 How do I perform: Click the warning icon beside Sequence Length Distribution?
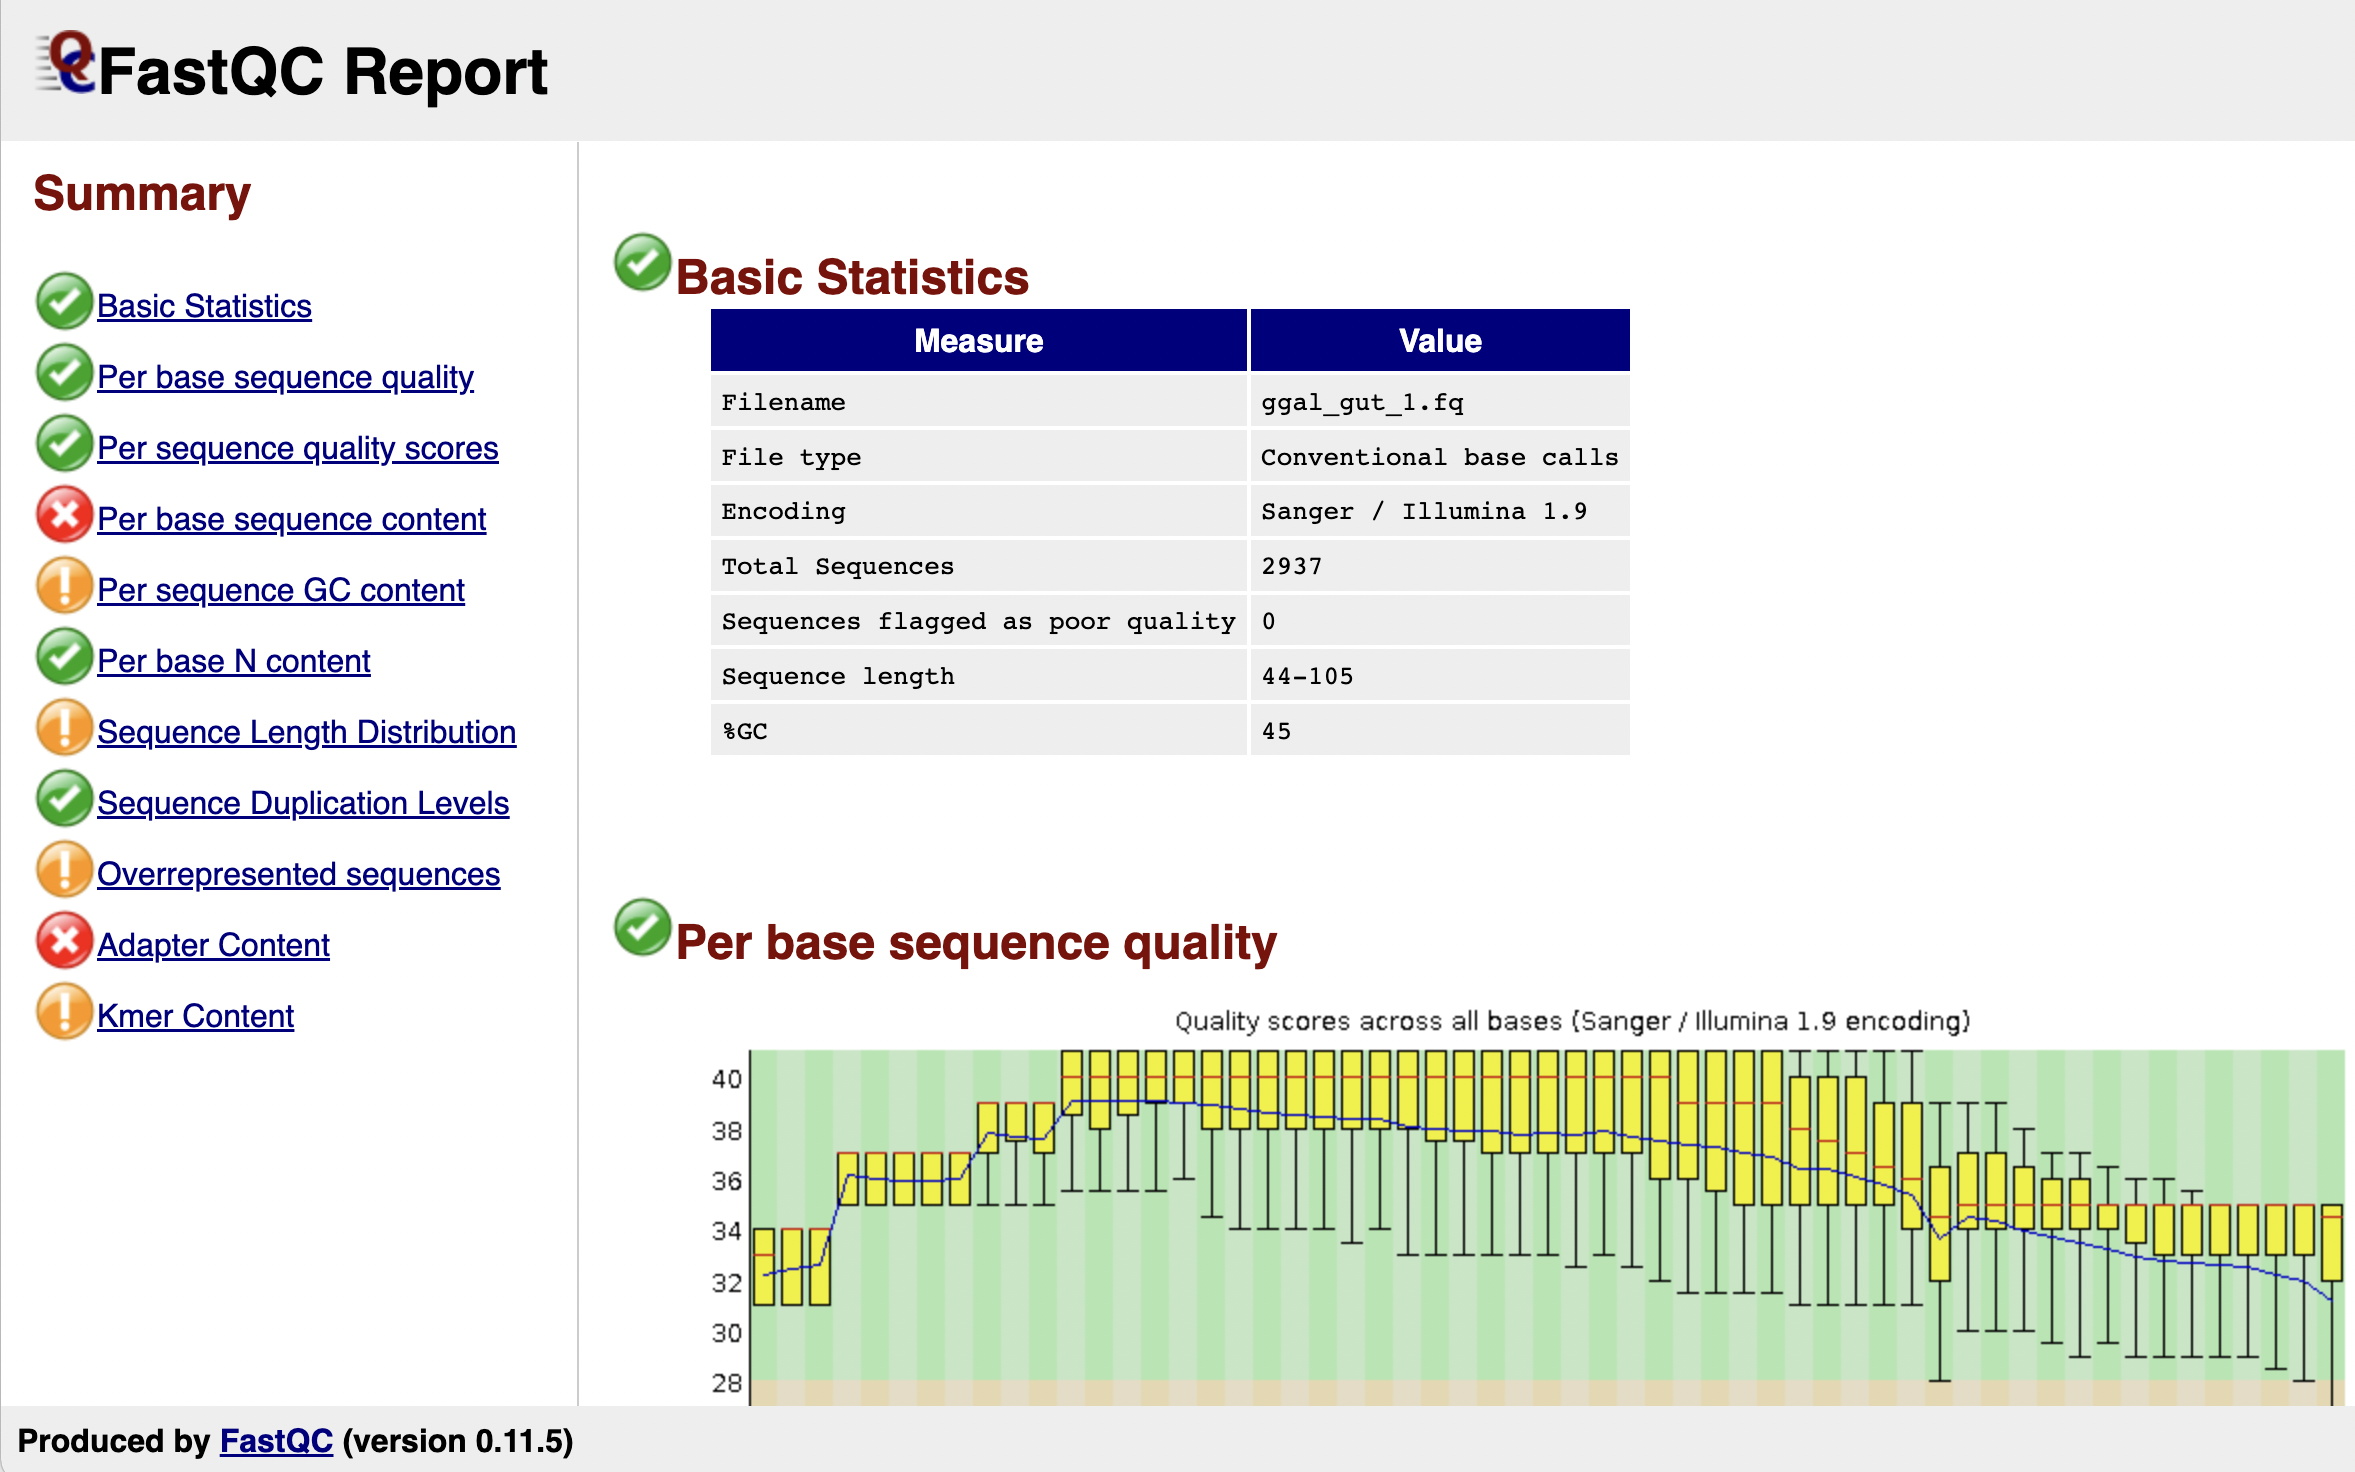63,727
